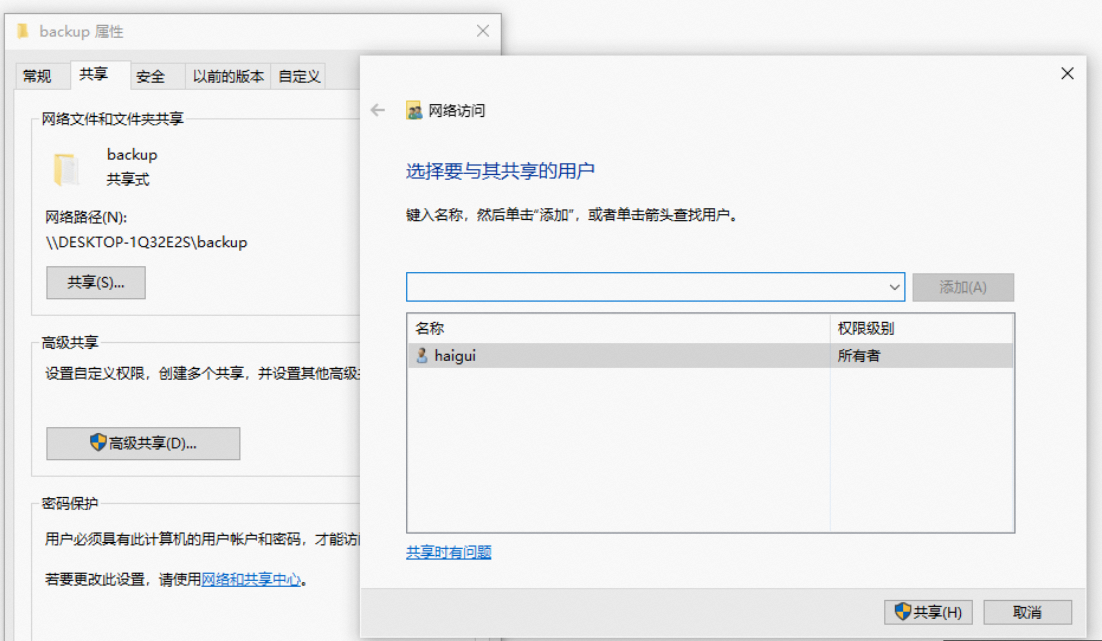This screenshot has height=641, width=1102.
Task: Confirm with the 共享(H) button
Action: tap(929, 612)
